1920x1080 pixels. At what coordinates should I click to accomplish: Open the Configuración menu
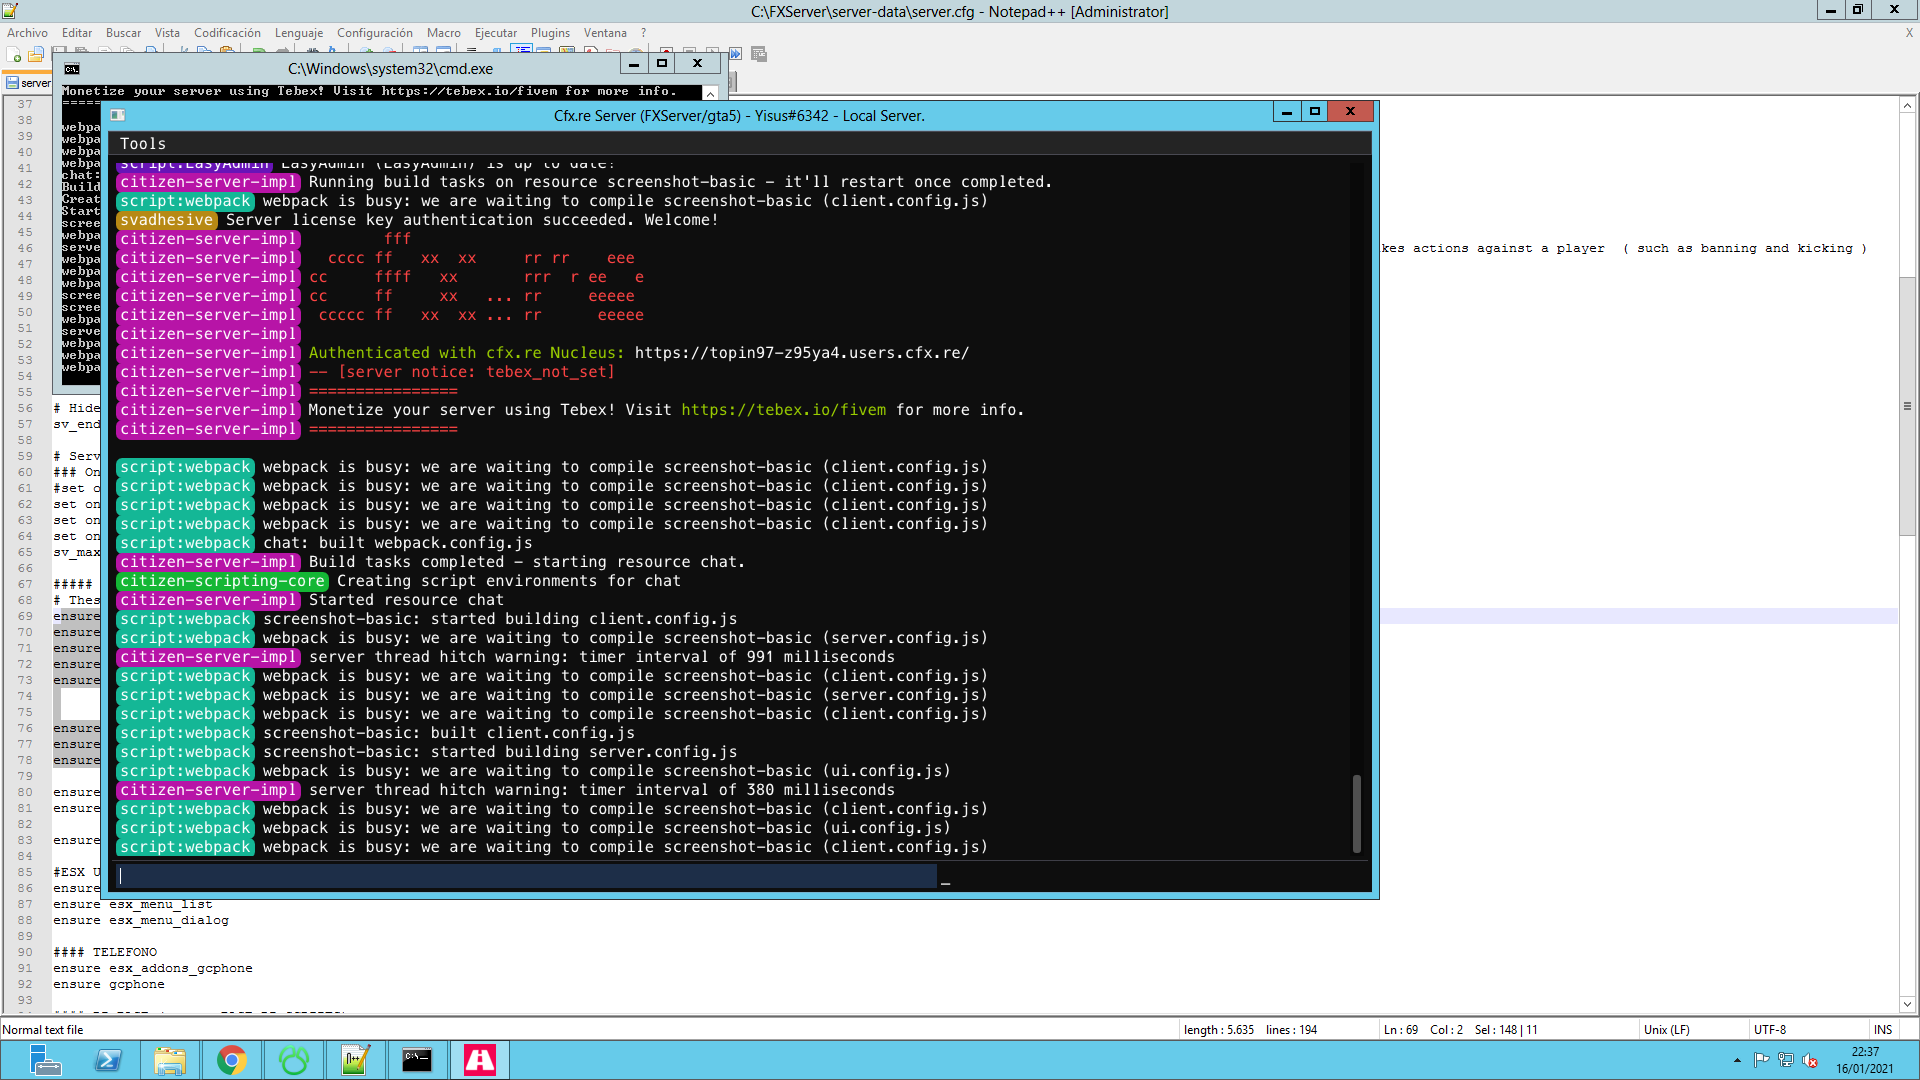click(x=375, y=33)
